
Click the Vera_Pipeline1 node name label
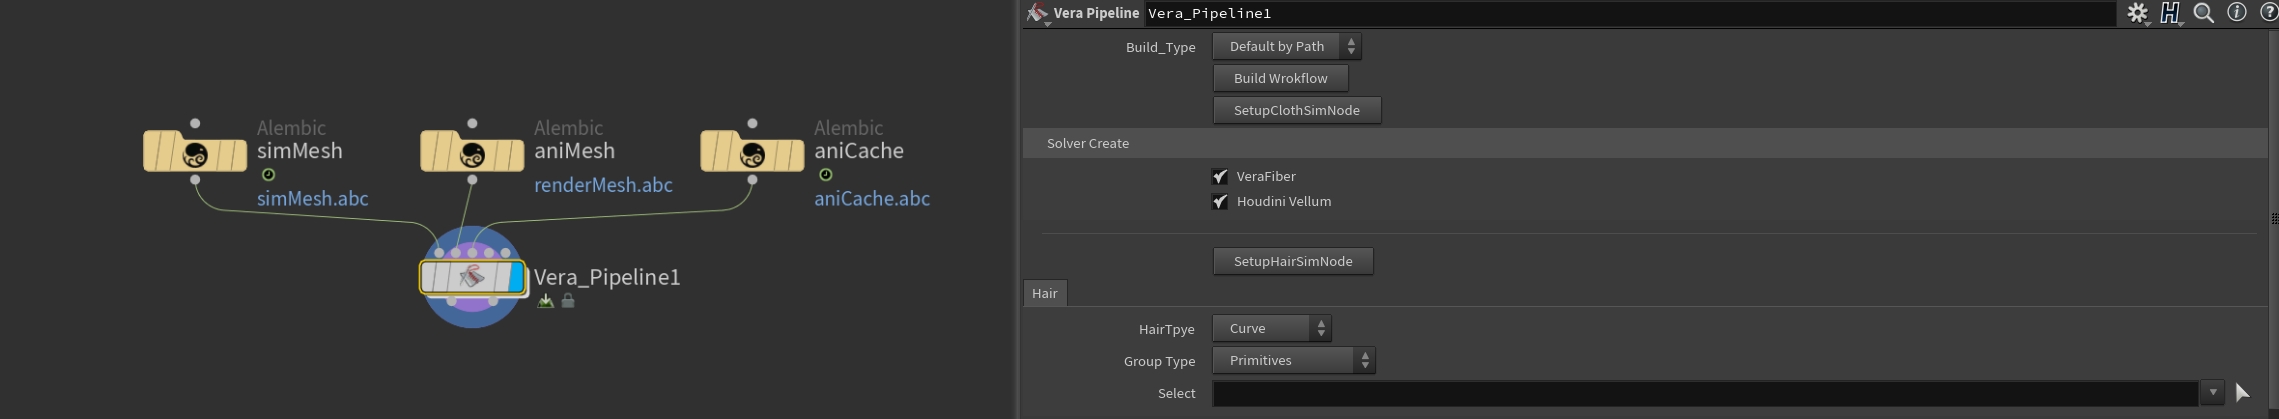click(x=607, y=277)
